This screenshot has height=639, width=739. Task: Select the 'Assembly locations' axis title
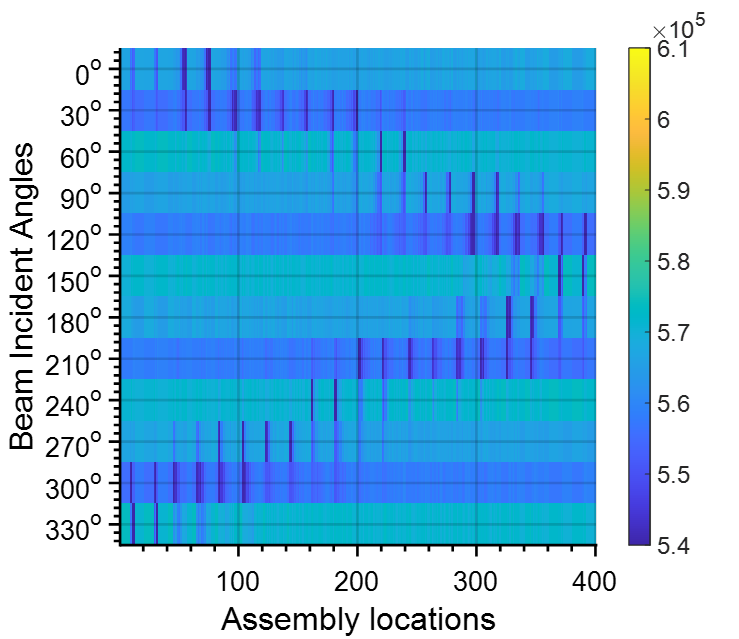(x=358, y=619)
